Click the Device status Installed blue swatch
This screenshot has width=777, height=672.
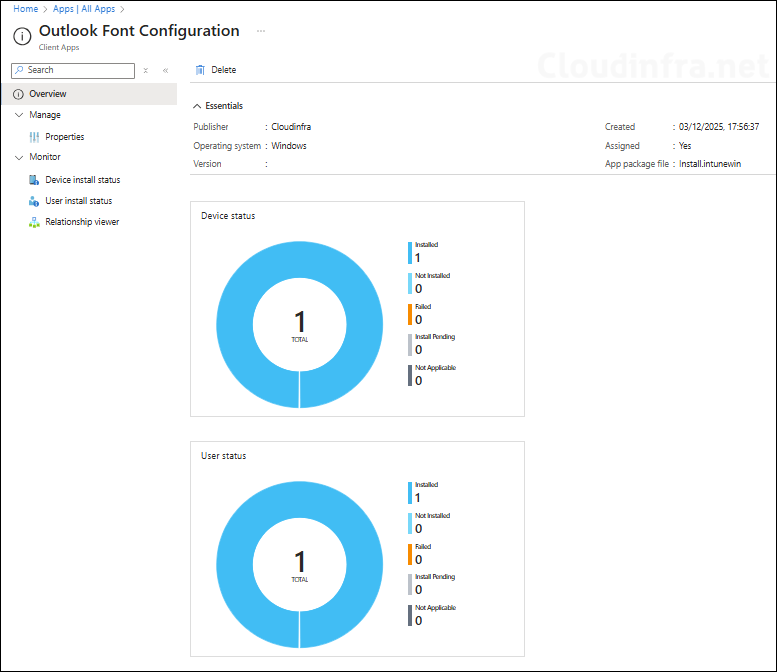point(410,253)
